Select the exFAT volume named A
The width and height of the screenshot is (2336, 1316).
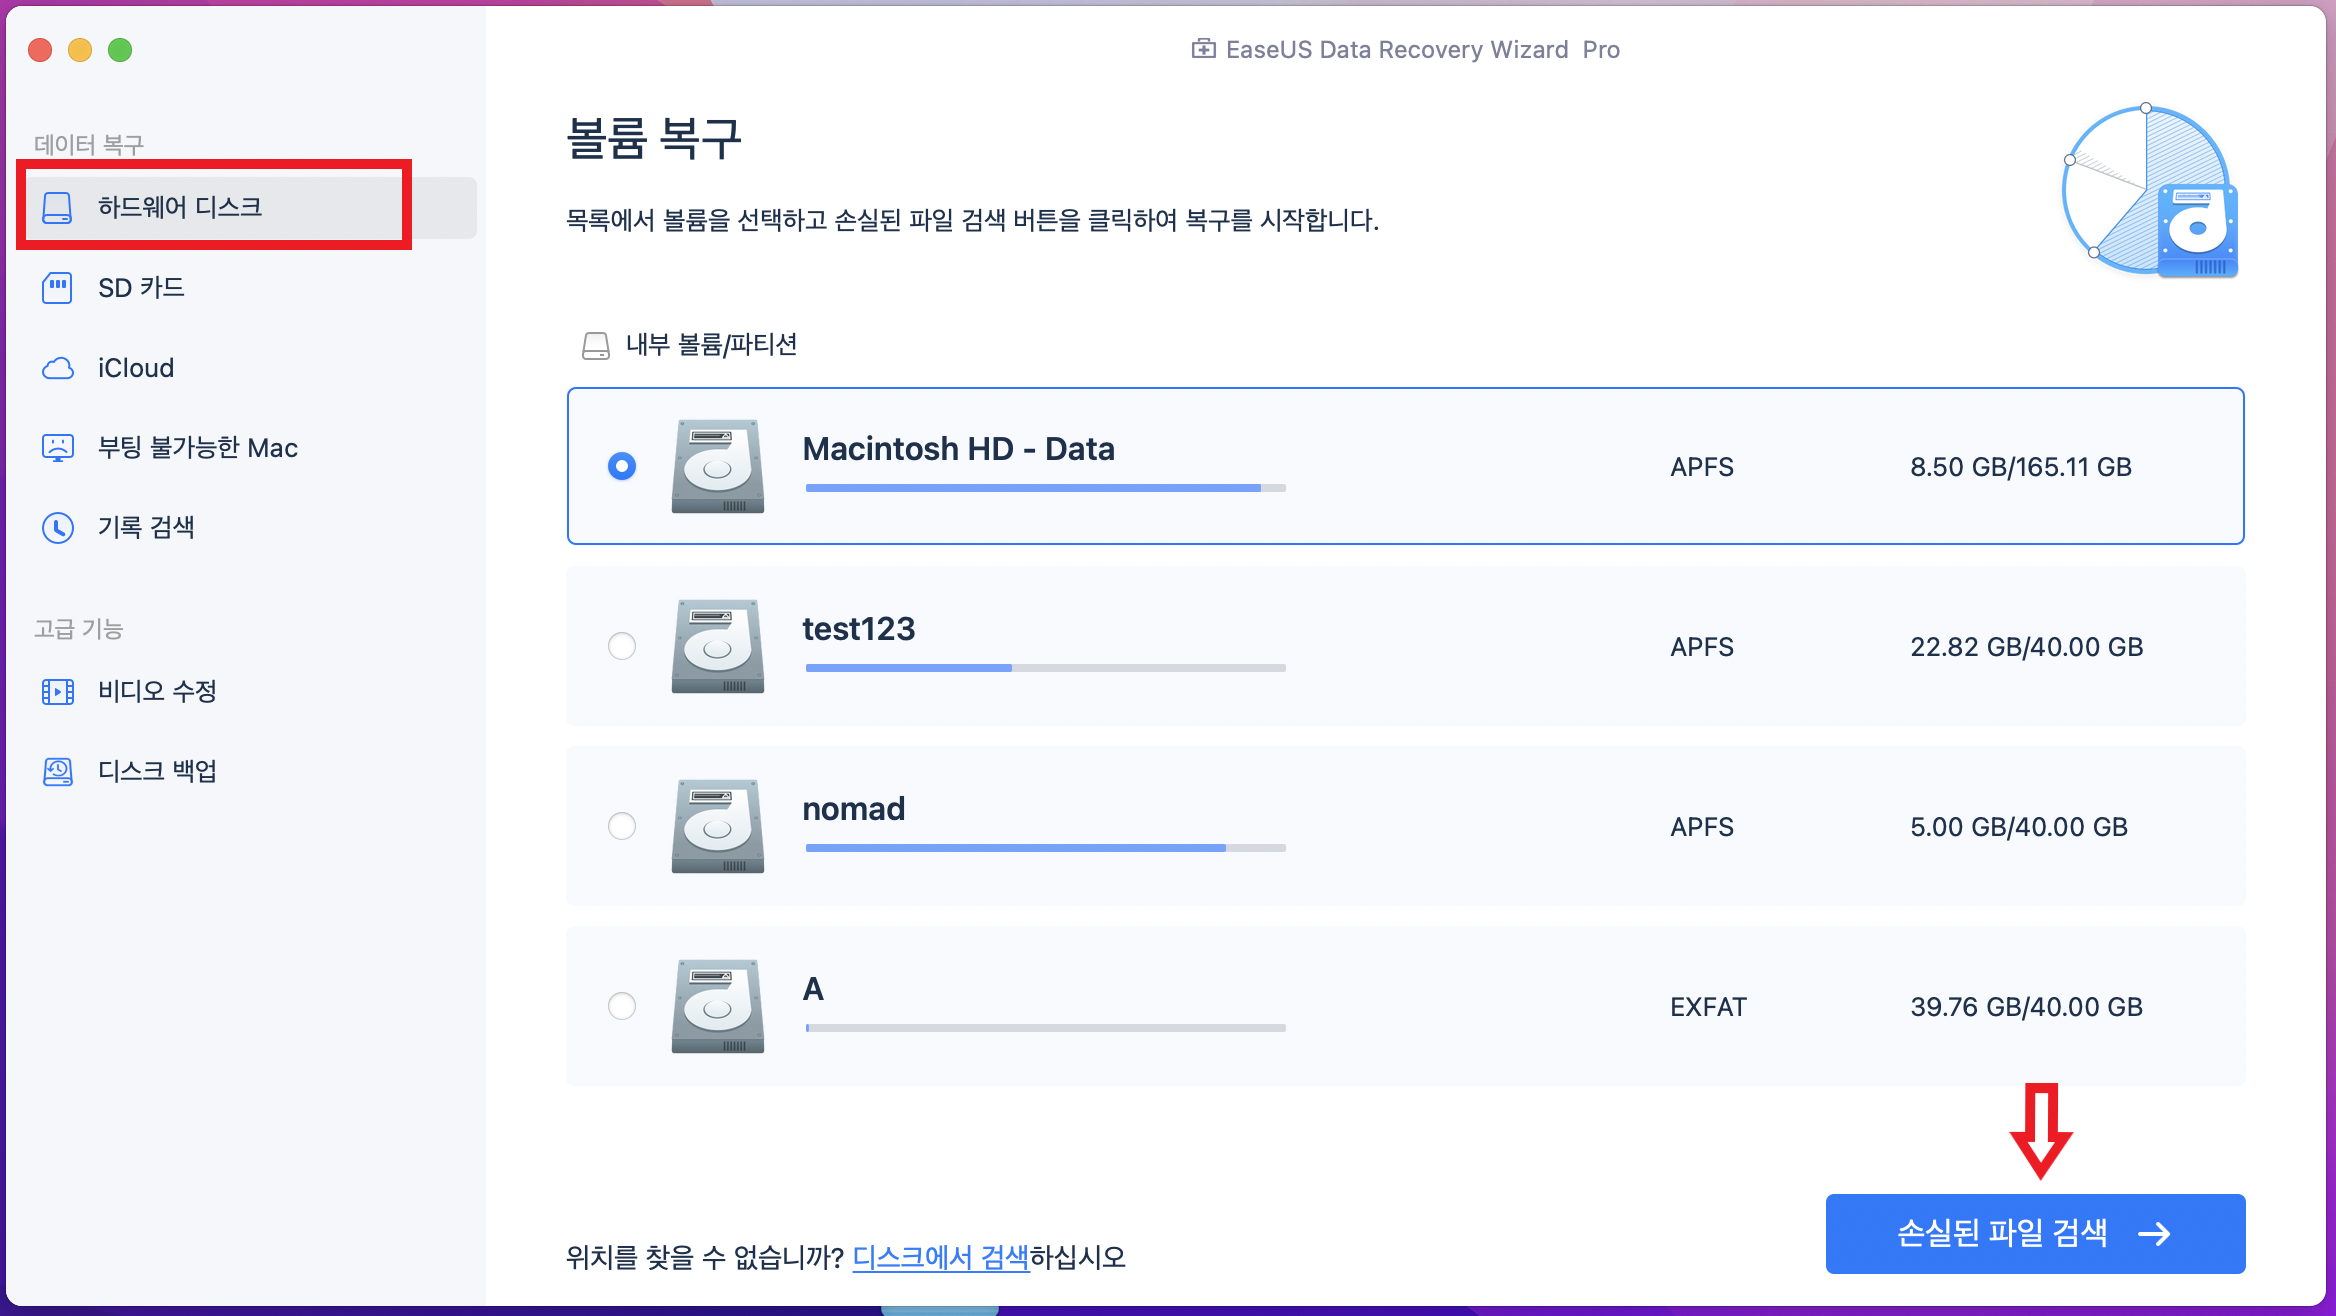pos(622,1007)
